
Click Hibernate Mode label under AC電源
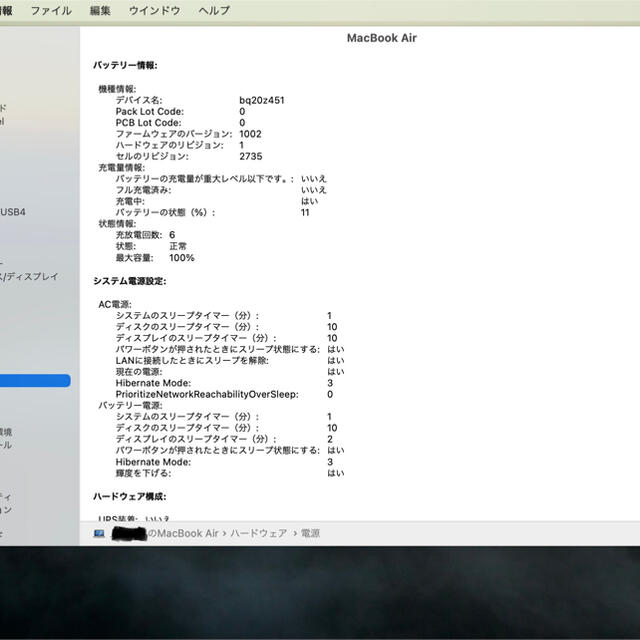153,383
